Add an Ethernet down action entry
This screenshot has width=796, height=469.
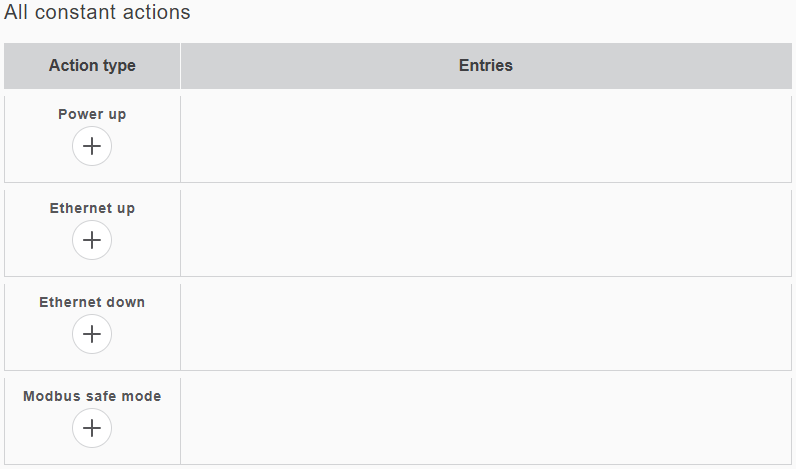[x=92, y=334]
